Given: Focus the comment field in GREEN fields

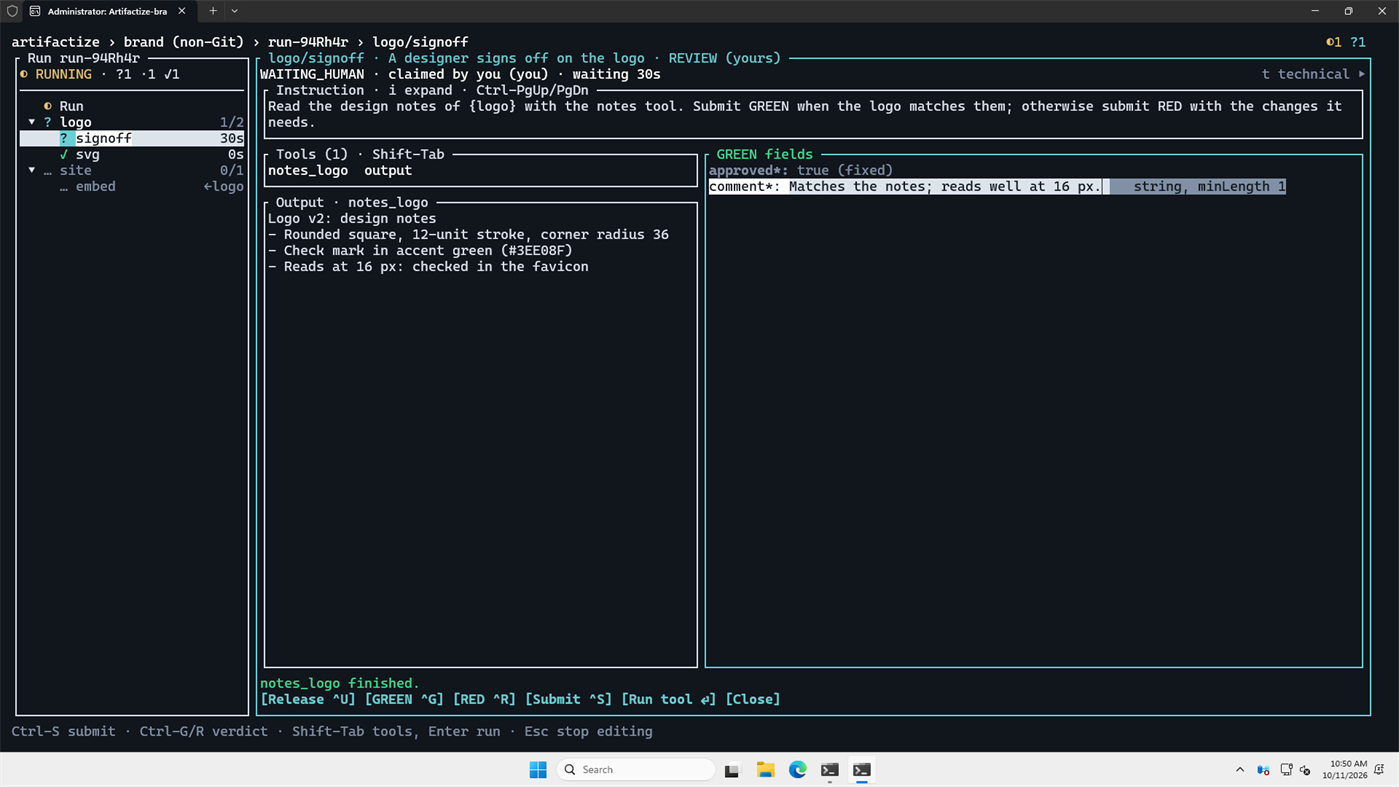Looking at the screenshot, I should pos(997,186).
